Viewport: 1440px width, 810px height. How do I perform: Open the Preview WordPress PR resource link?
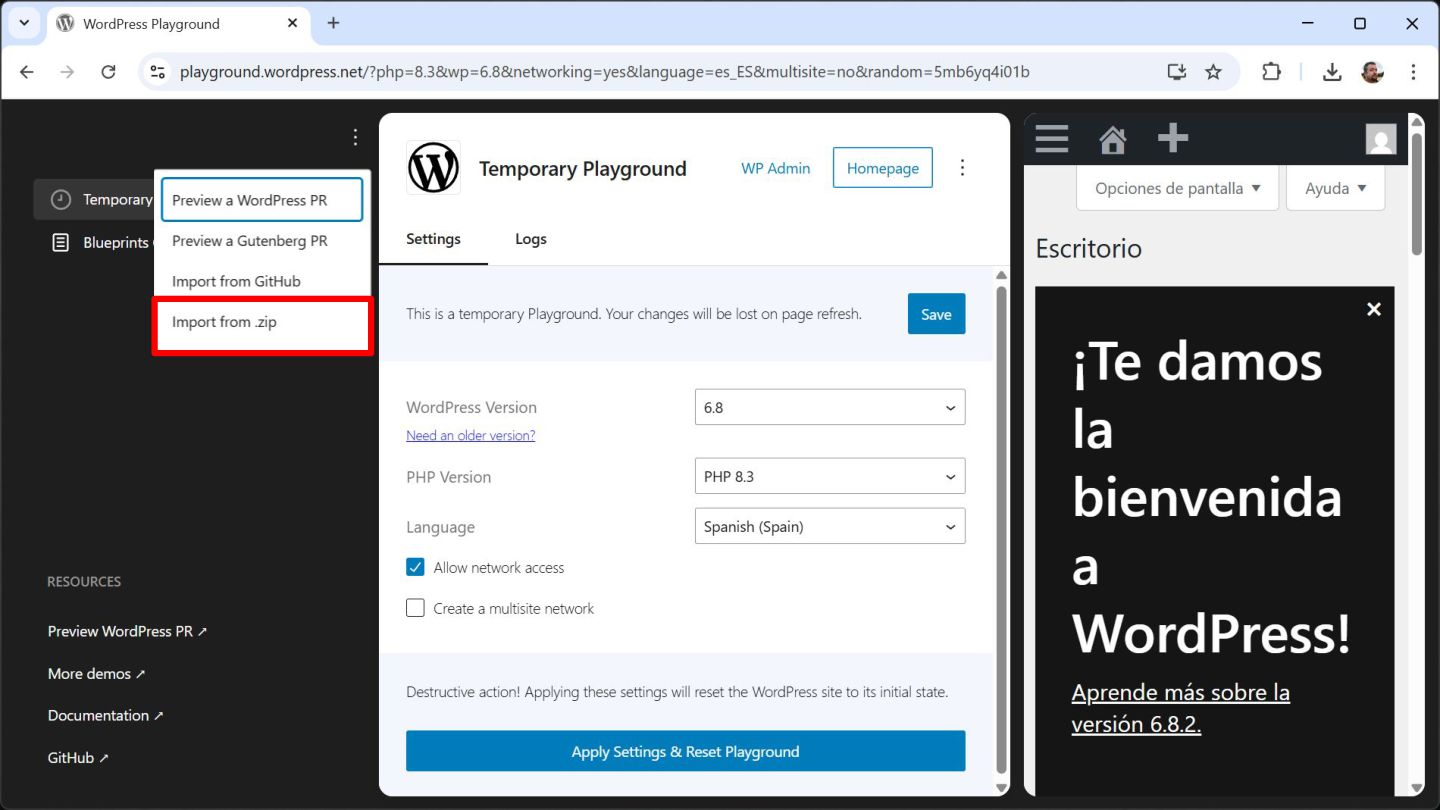127,631
